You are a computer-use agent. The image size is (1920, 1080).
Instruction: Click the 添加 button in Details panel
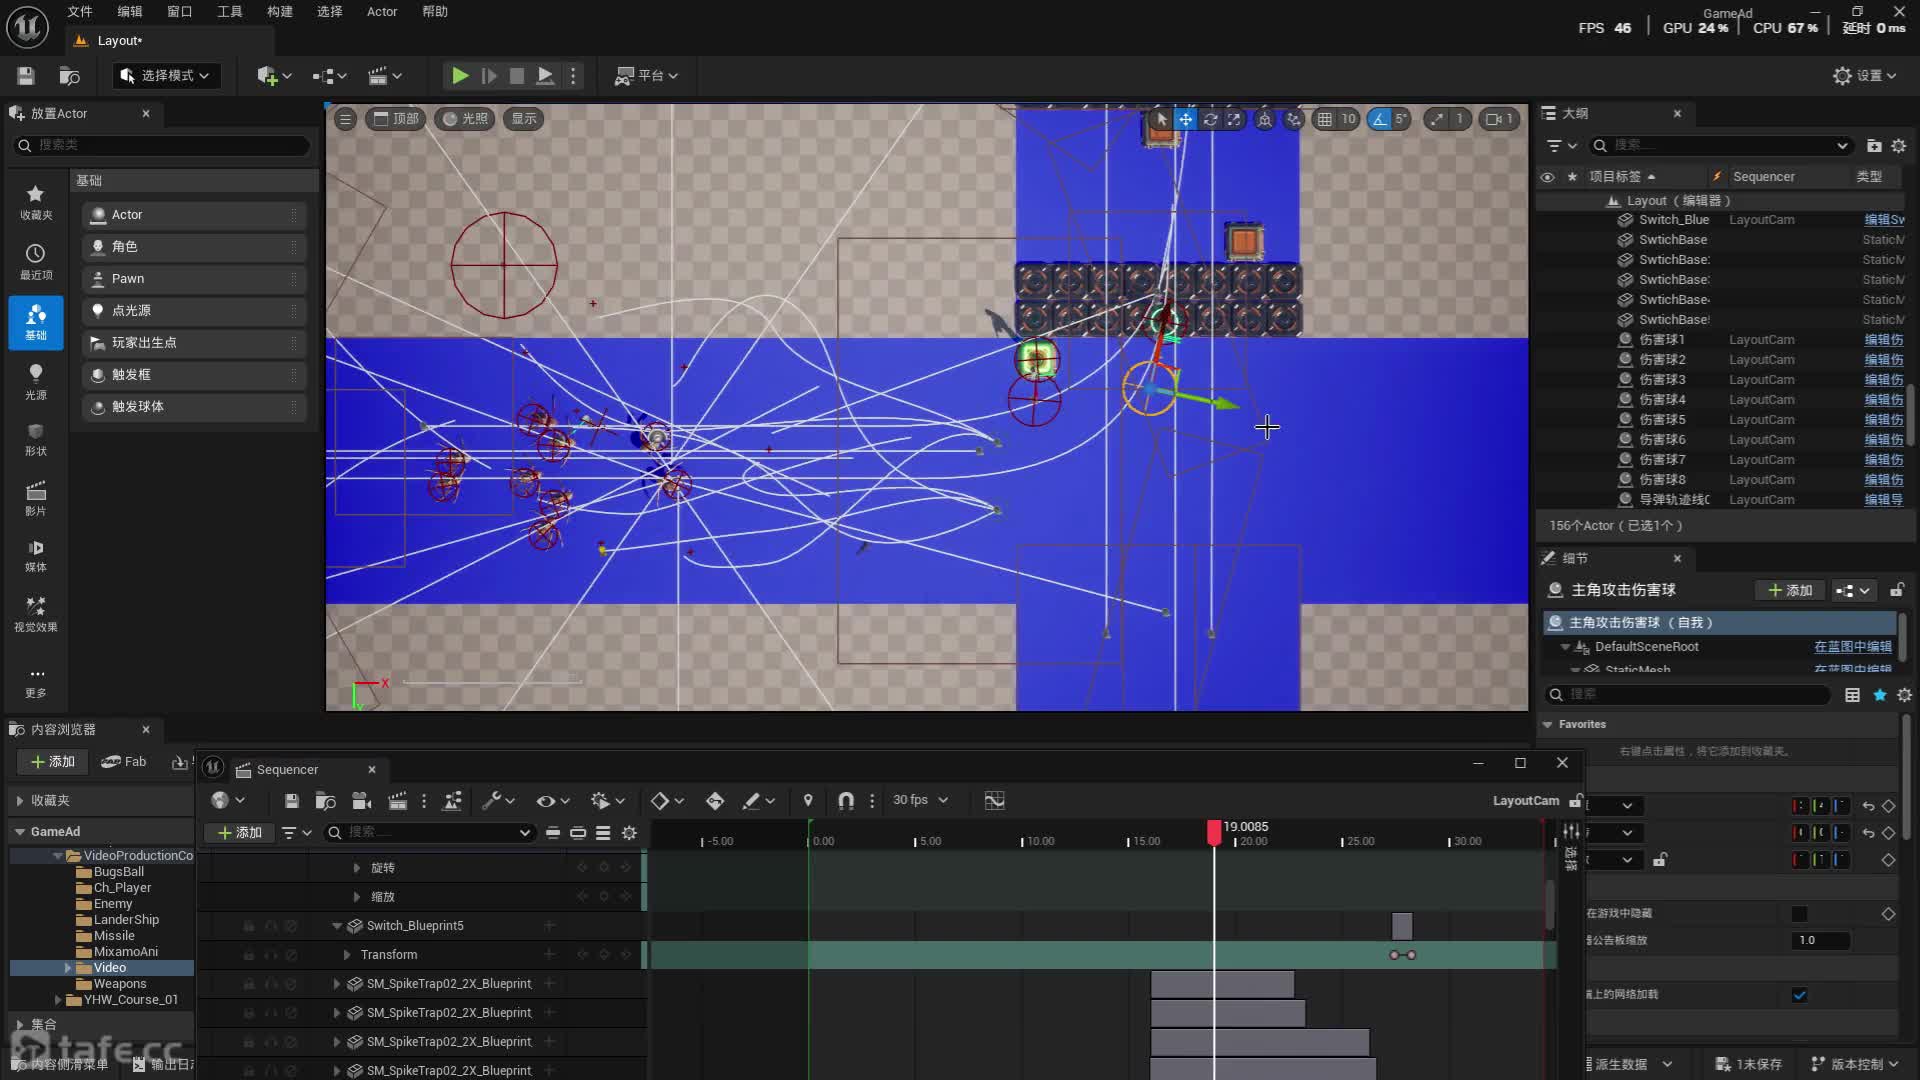click(x=1789, y=591)
